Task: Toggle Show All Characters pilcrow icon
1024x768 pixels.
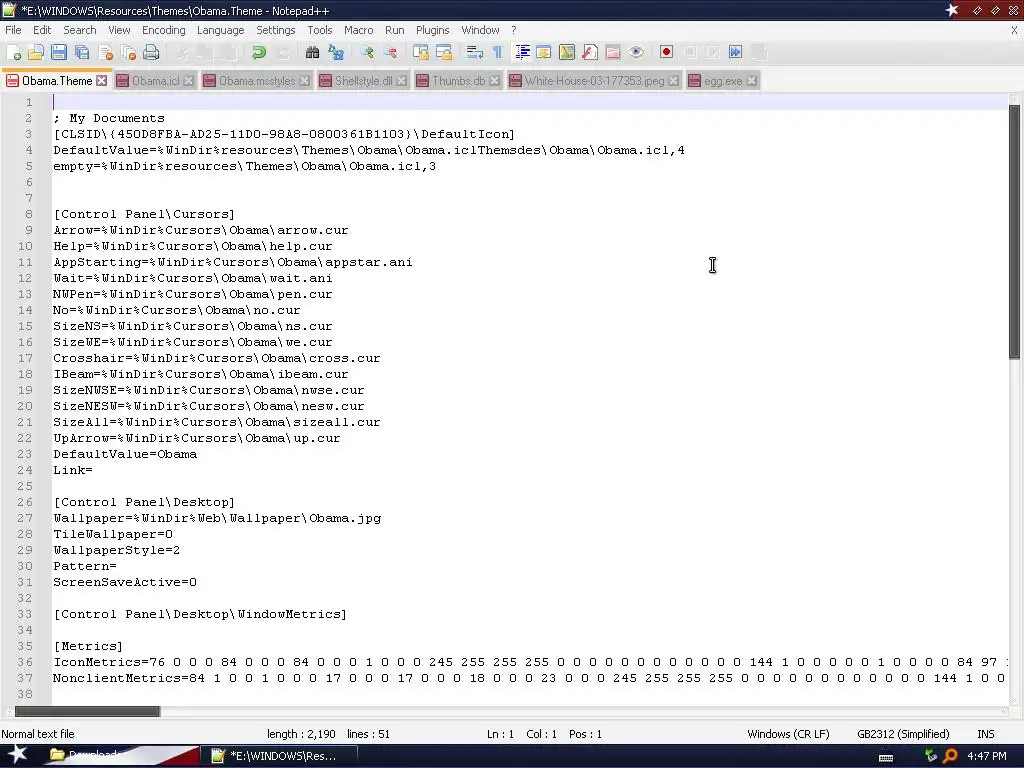Action: tap(497, 53)
